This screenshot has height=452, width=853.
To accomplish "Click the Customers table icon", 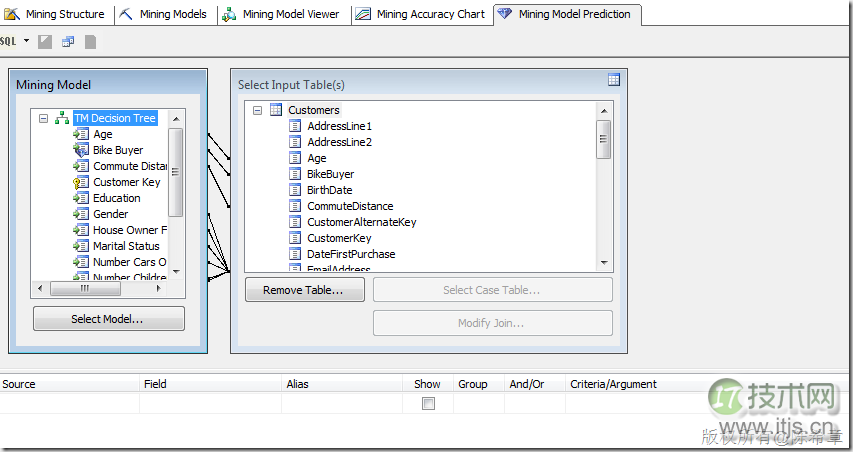I will (275, 110).
